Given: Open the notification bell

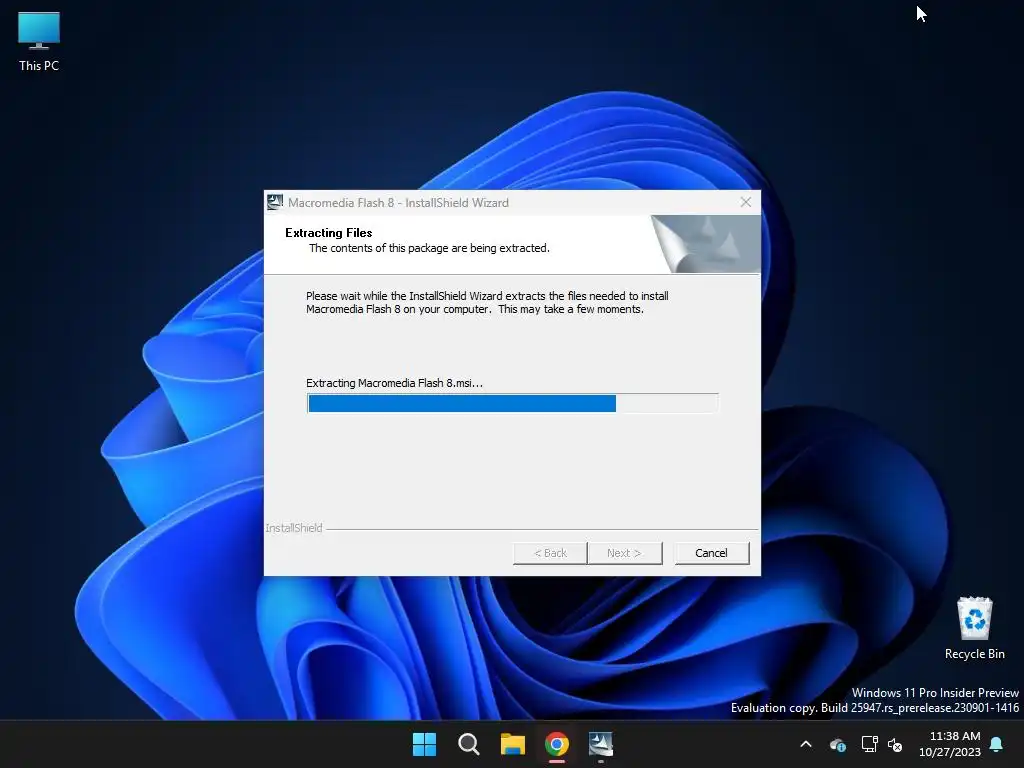Looking at the screenshot, I should [997, 744].
